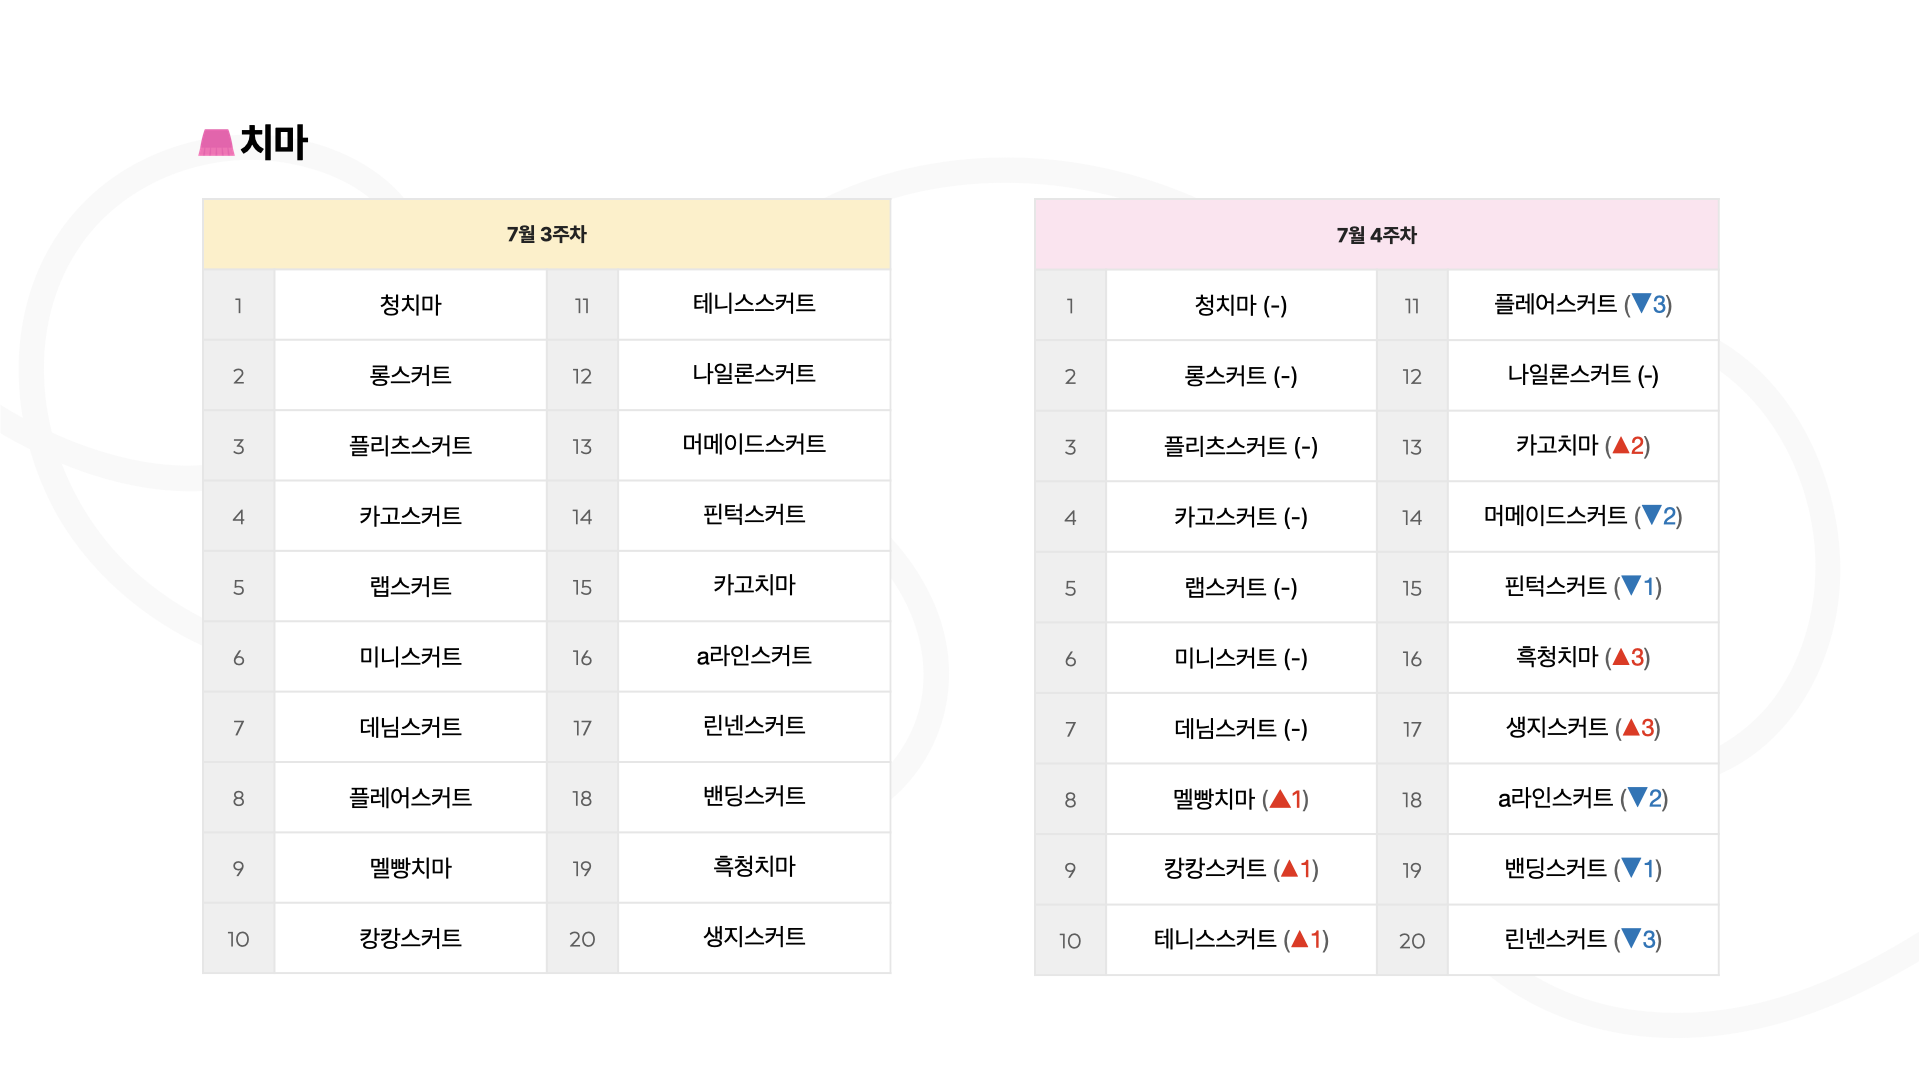Click the red up arrow beside 캉캉스커트
The width and height of the screenshot is (1920, 1080).
1289,869
